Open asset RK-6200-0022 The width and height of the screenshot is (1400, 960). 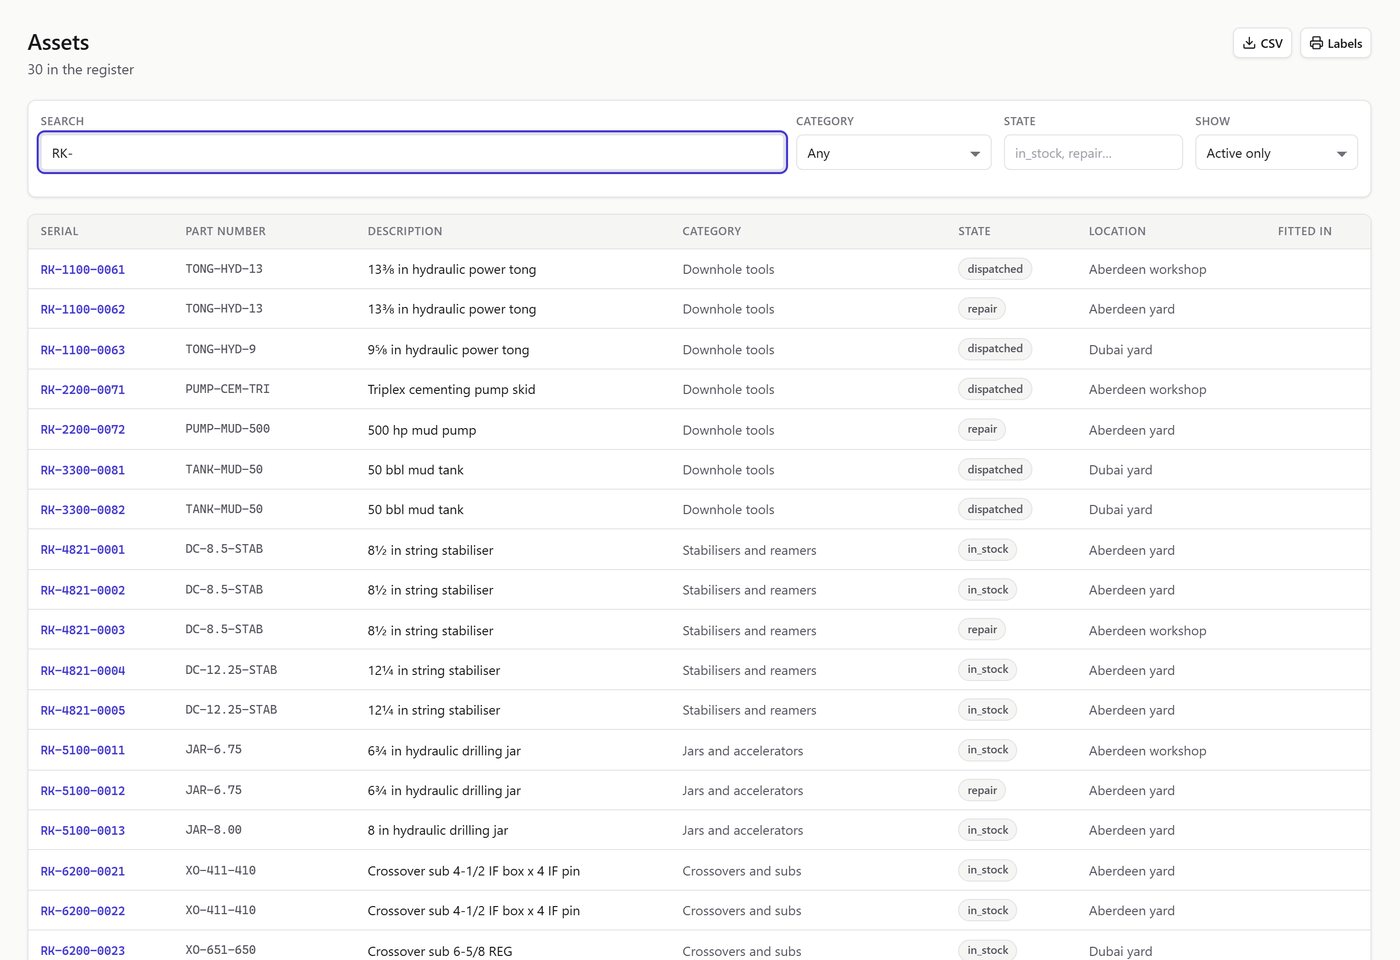(x=83, y=911)
